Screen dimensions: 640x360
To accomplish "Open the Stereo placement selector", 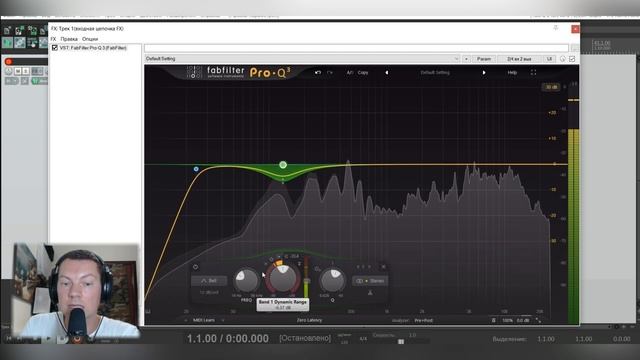I will tap(370, 281).
